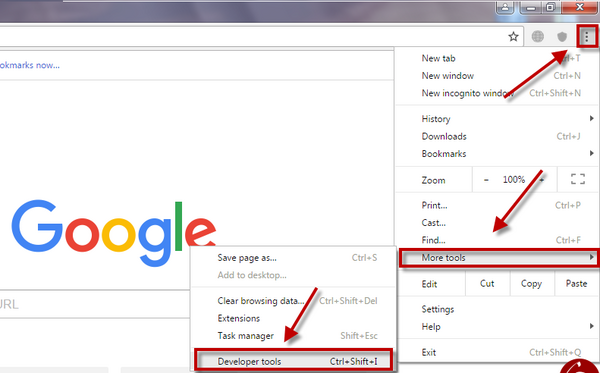The image size is (600, 373).
Task: Toggle fullscreen mode icon in Zoom row
Action: pos(578,179)
